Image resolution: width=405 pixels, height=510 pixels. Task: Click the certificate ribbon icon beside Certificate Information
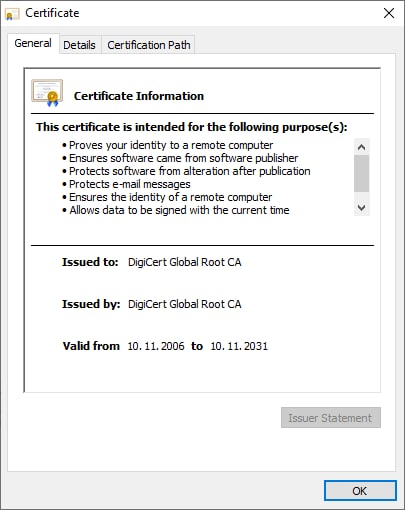click(x=47, y=93)
